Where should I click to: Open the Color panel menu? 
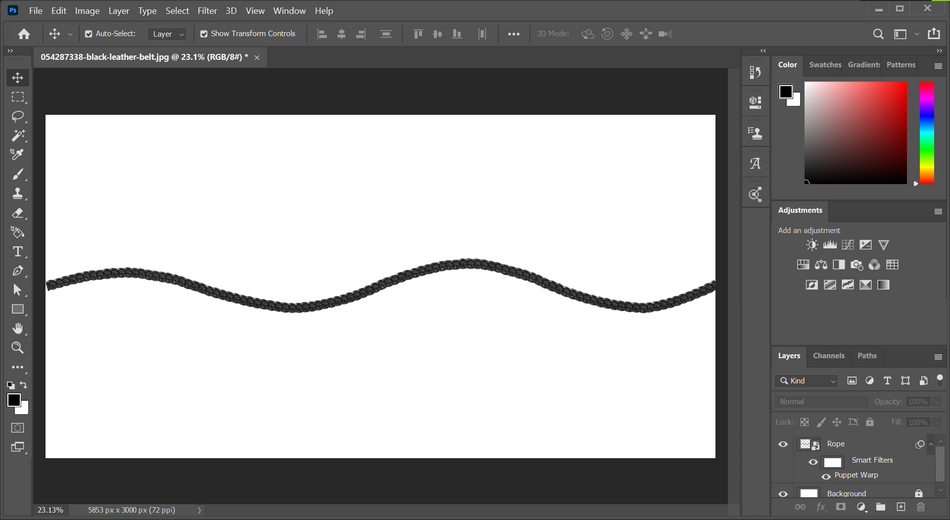click(938, 65)
